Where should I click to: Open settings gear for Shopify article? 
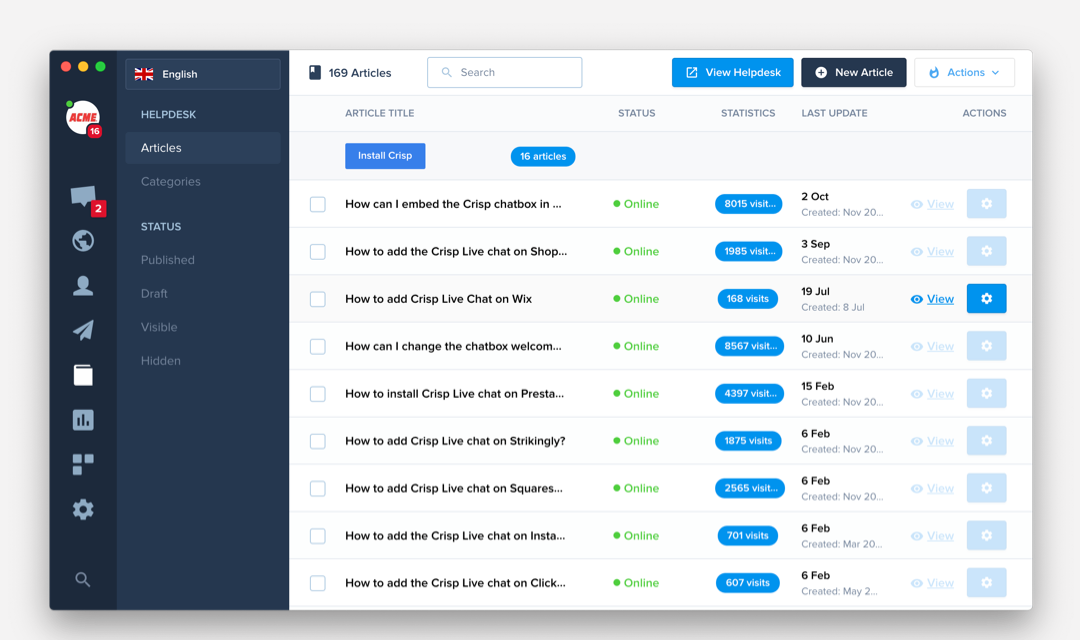click(x=986, y=251)
